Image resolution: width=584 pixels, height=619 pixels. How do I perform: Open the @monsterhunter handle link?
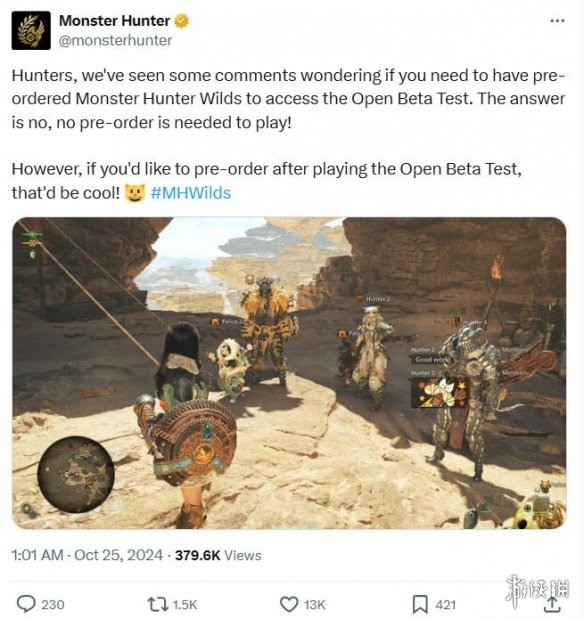pos(116,40)
